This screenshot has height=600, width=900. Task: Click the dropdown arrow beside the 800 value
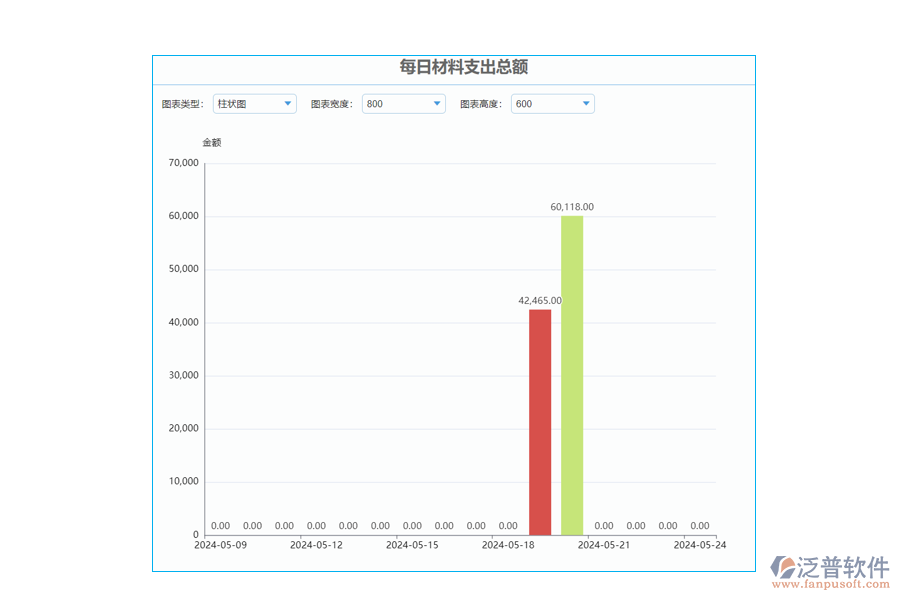pyautogui.click(x=437, y=103)
